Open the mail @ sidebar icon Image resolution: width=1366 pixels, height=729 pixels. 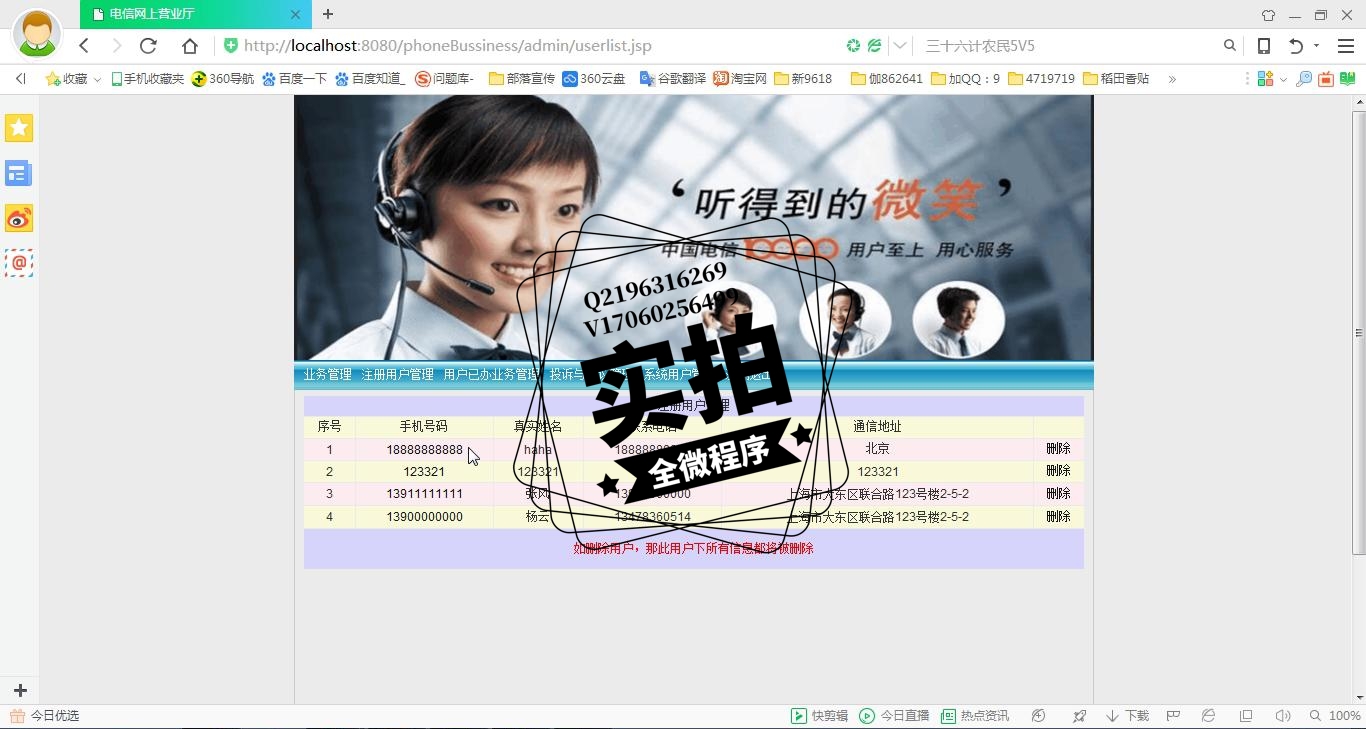pyautogui.click(x=19, y=263)
